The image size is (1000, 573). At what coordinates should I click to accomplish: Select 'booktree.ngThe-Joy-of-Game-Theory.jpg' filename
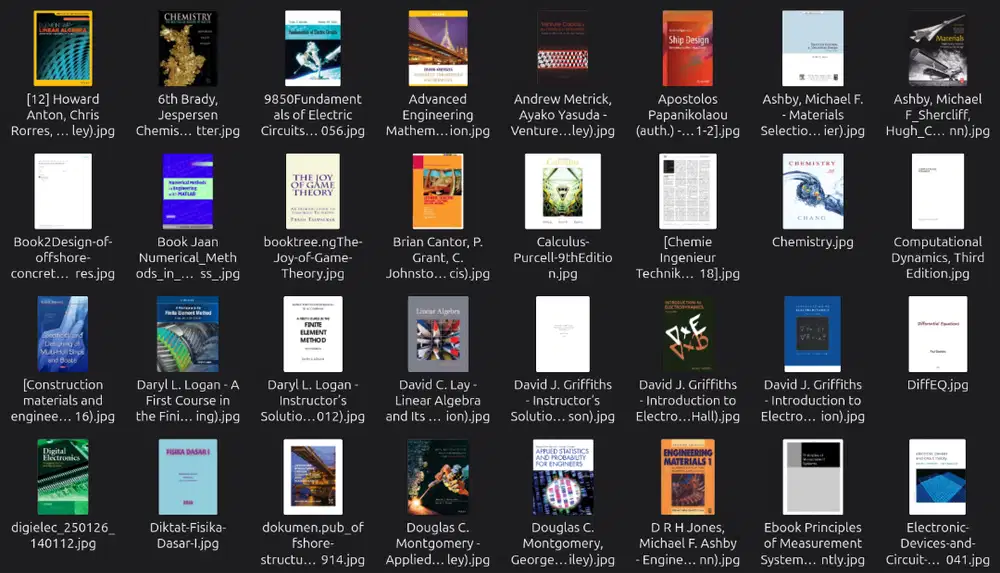[x=312, y=258]
